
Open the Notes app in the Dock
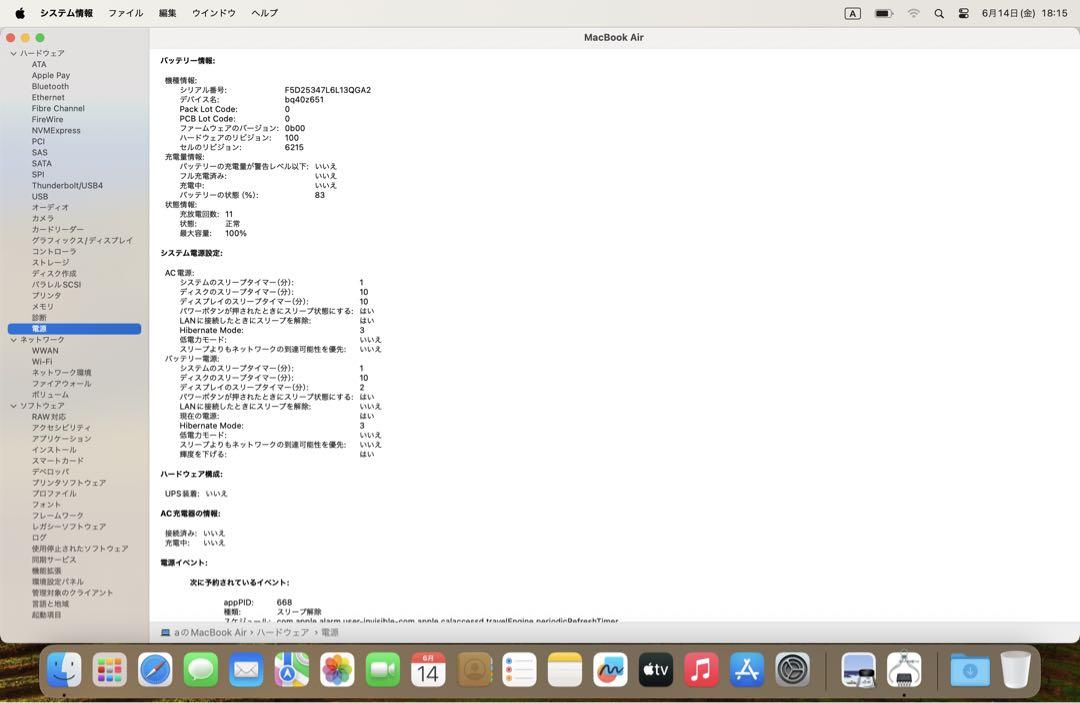tap(565, 669)
